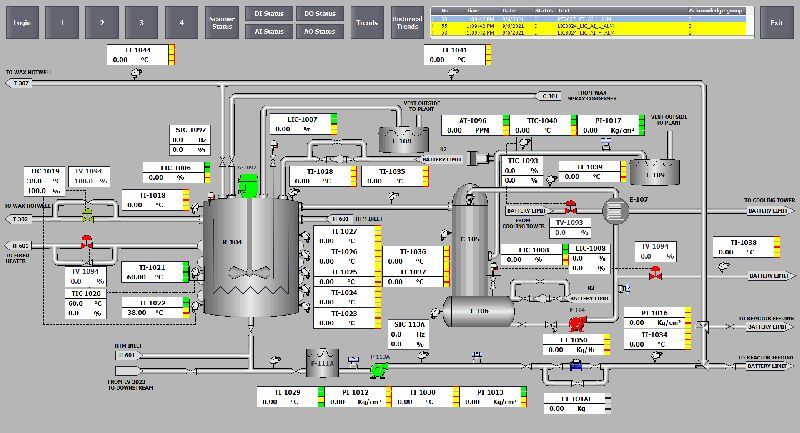The width and height of the screenshot is (800, 433).
Task: Toggle the green control valve on hot well line
Action: point(88,213)
